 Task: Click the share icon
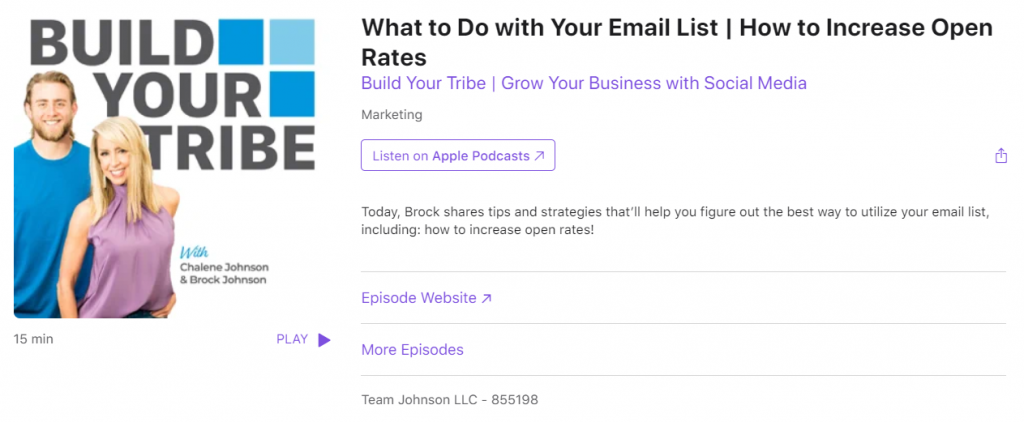1000,155
